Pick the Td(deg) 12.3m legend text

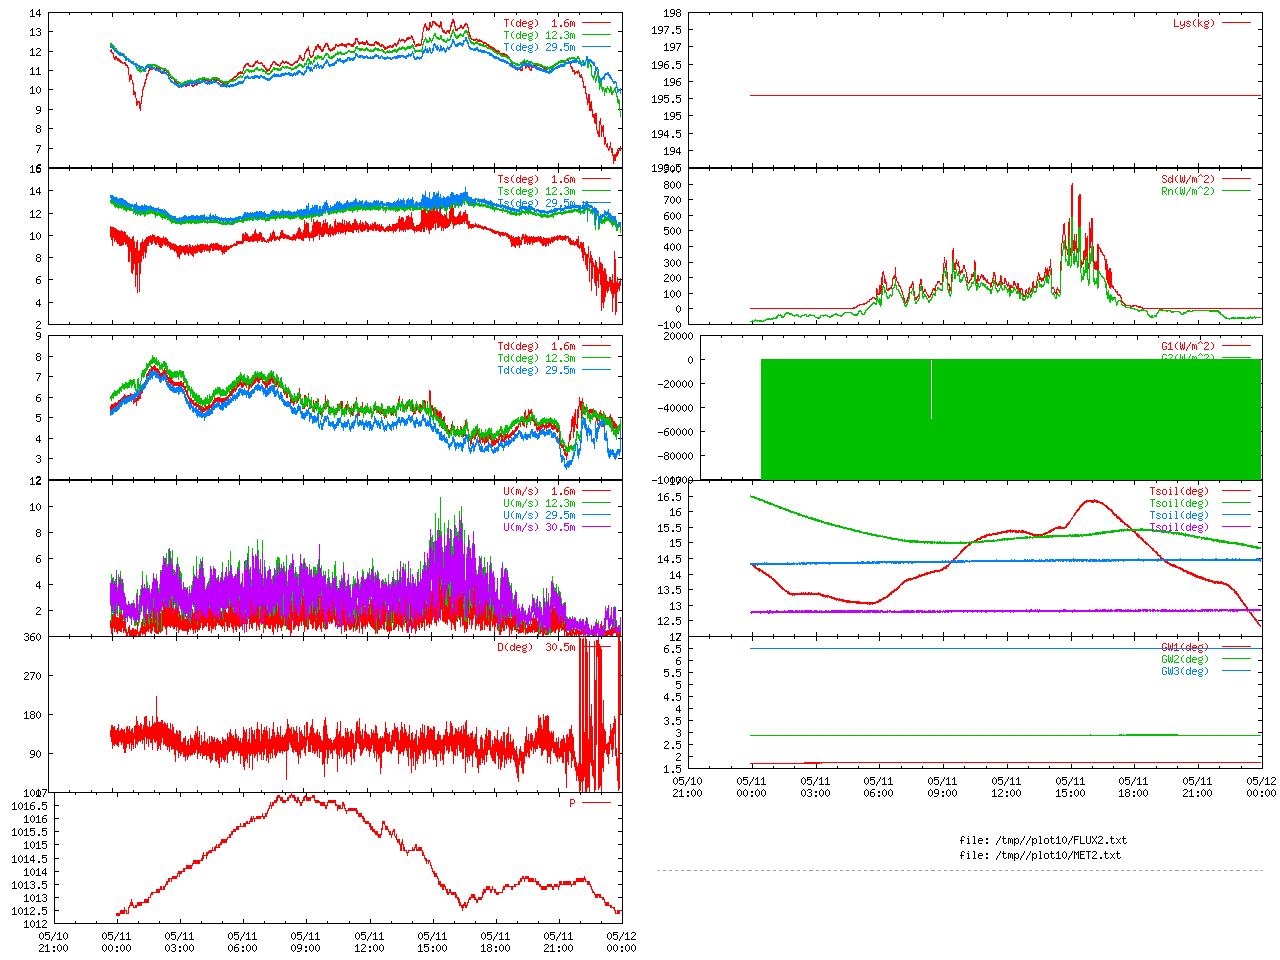(x=536, y=358)
